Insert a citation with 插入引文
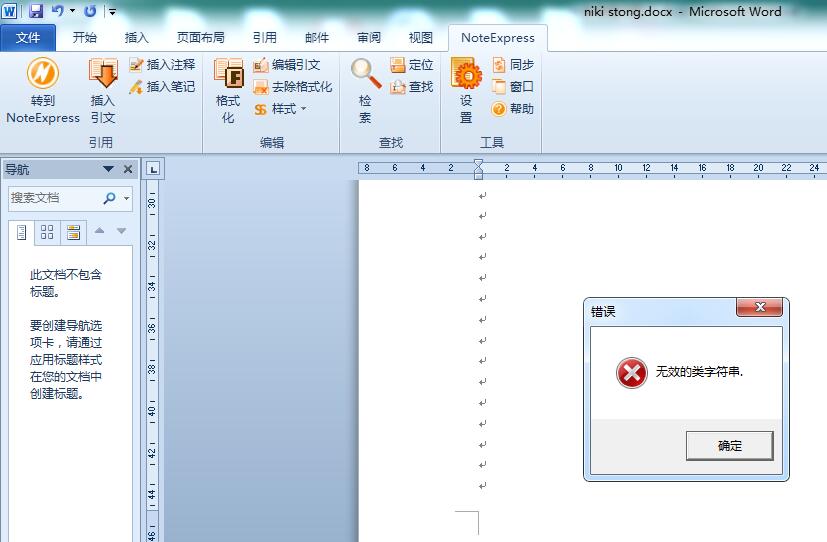The image size is (827, 542). click(103, 91)
